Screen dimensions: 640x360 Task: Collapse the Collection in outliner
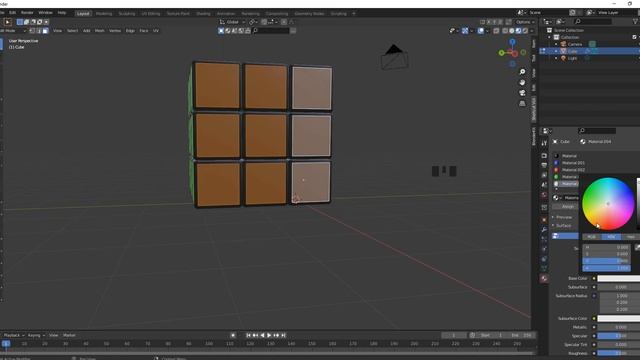[549, 37]
